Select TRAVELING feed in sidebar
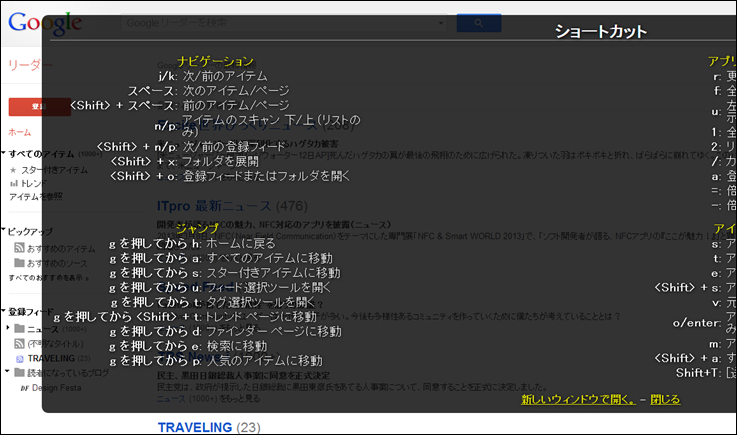737x435 pixels. (x=51, y=358)
